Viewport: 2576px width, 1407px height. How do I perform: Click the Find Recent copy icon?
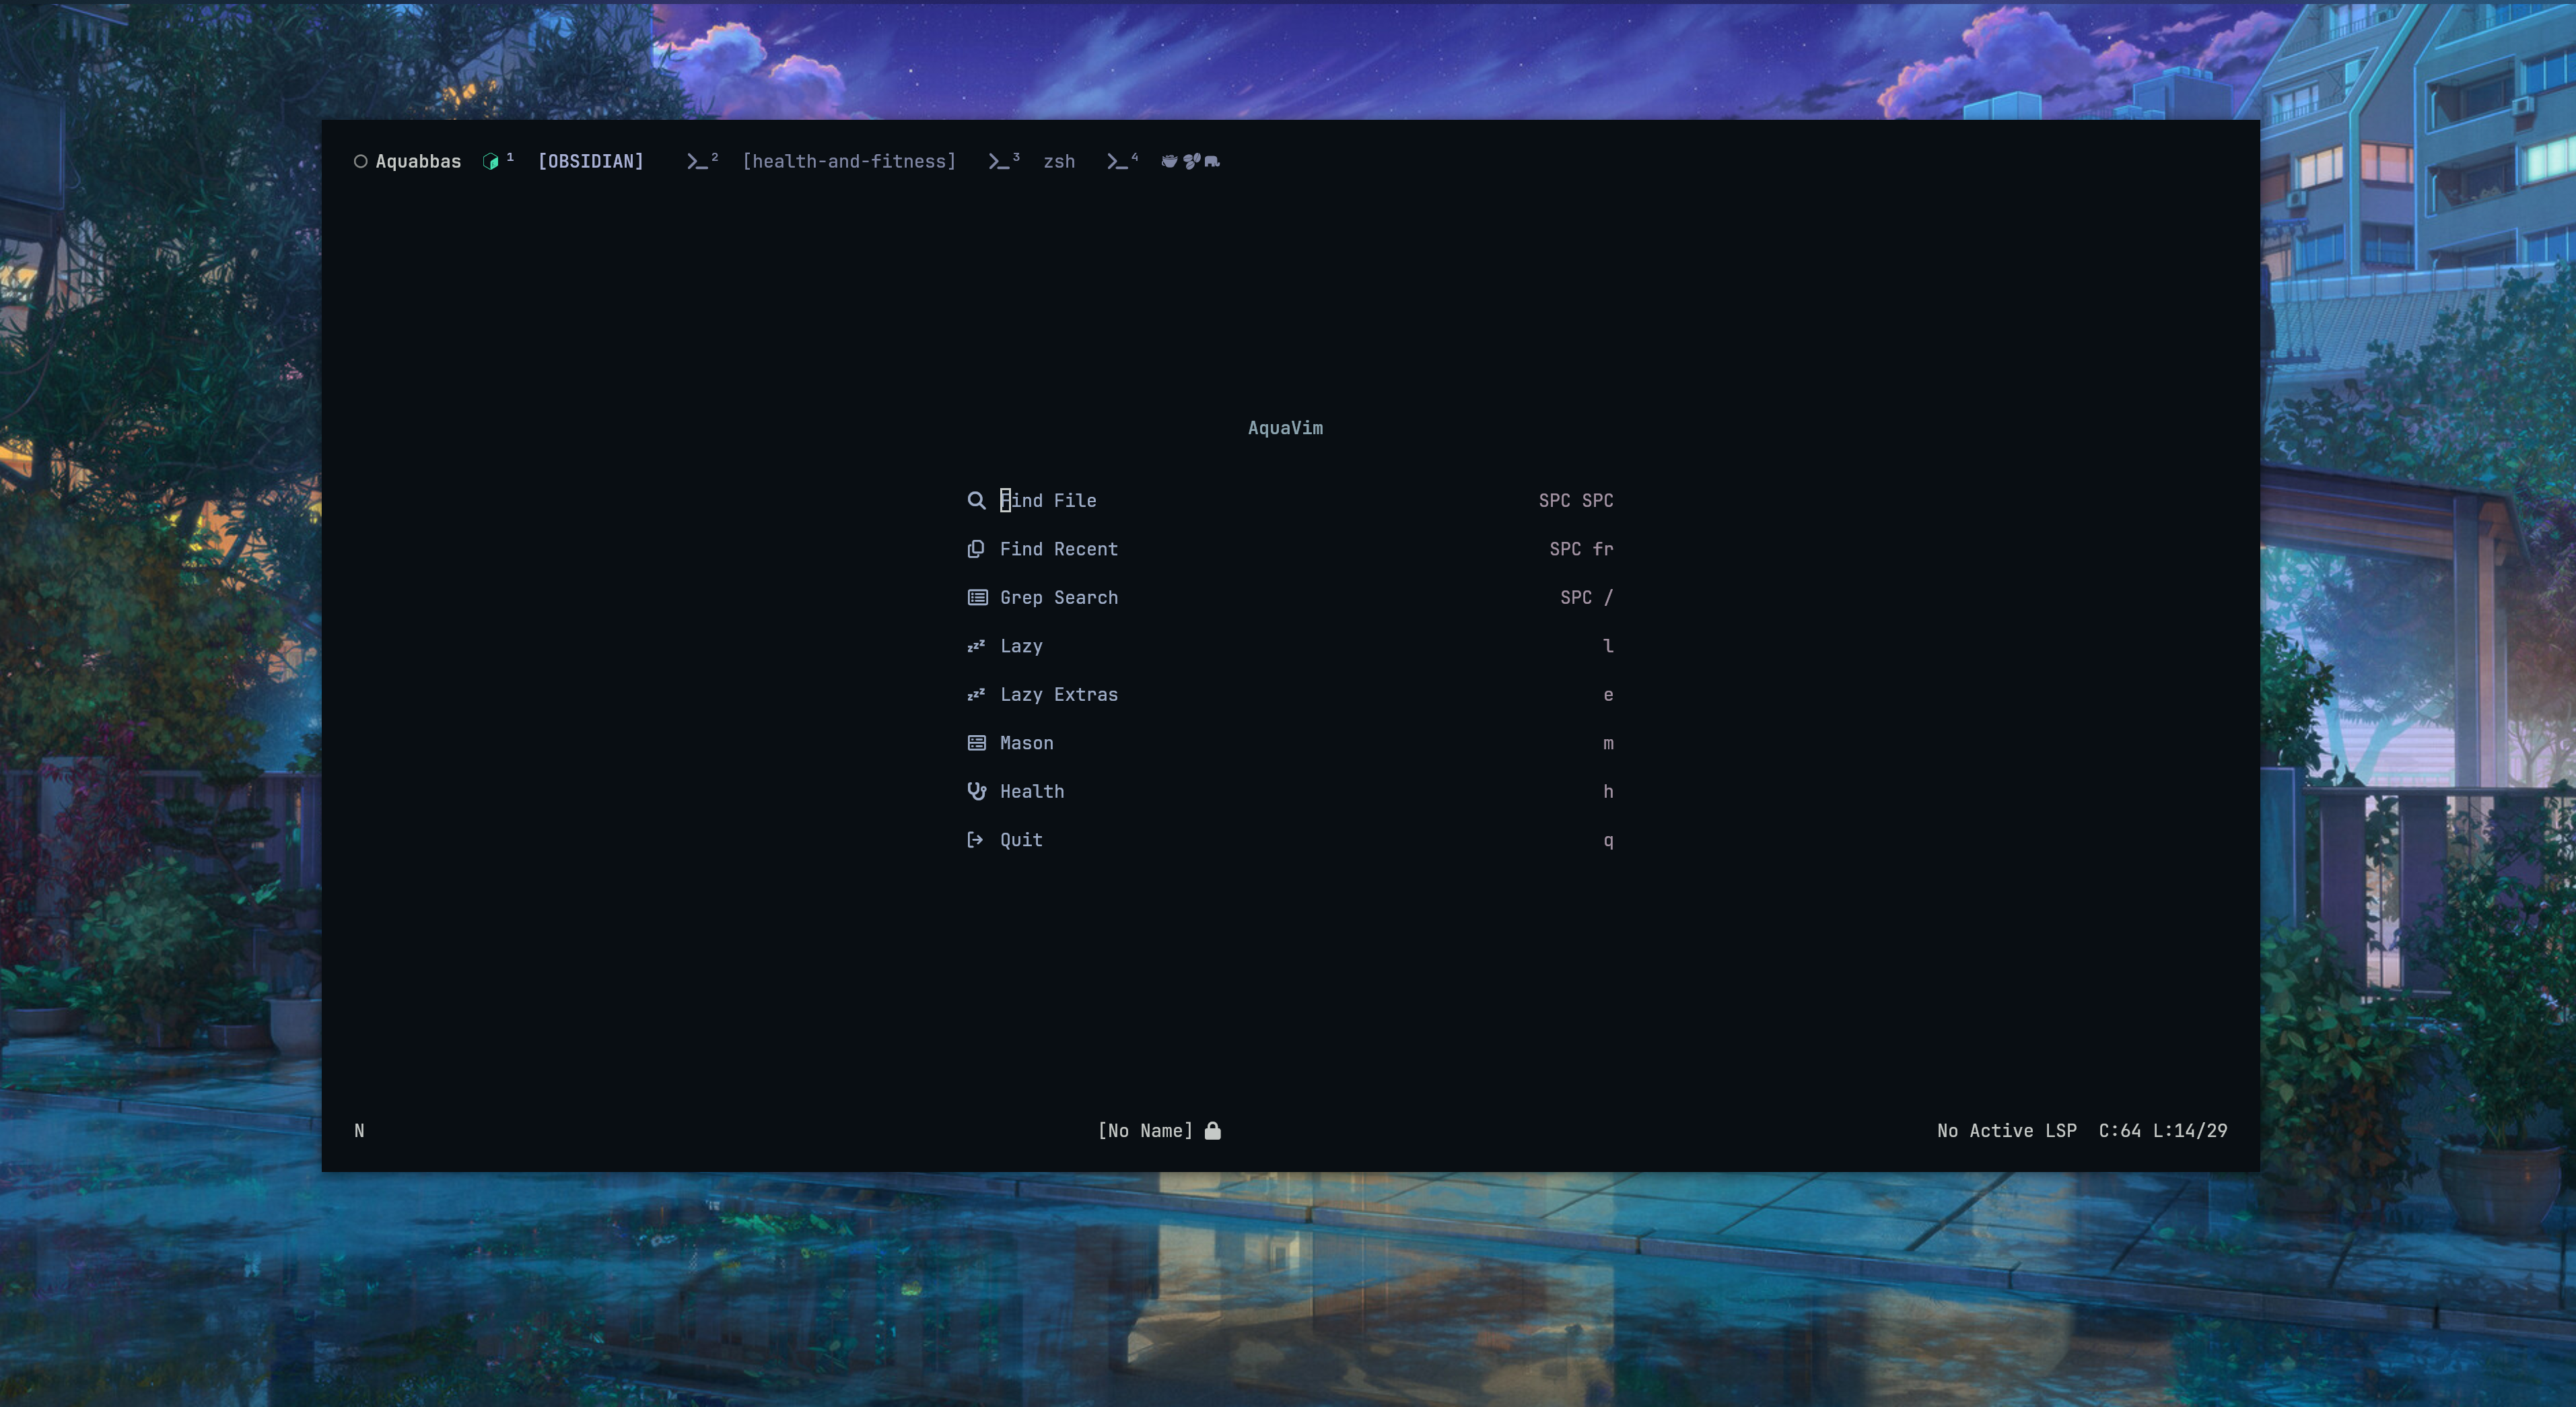[x=976, y=548]
